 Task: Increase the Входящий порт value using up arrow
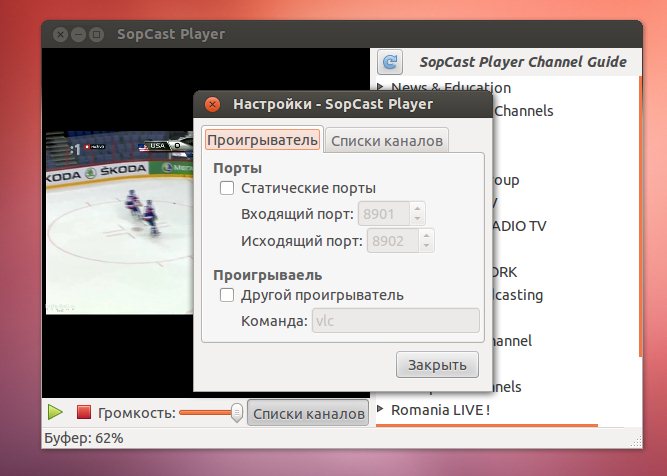point(419,208)
